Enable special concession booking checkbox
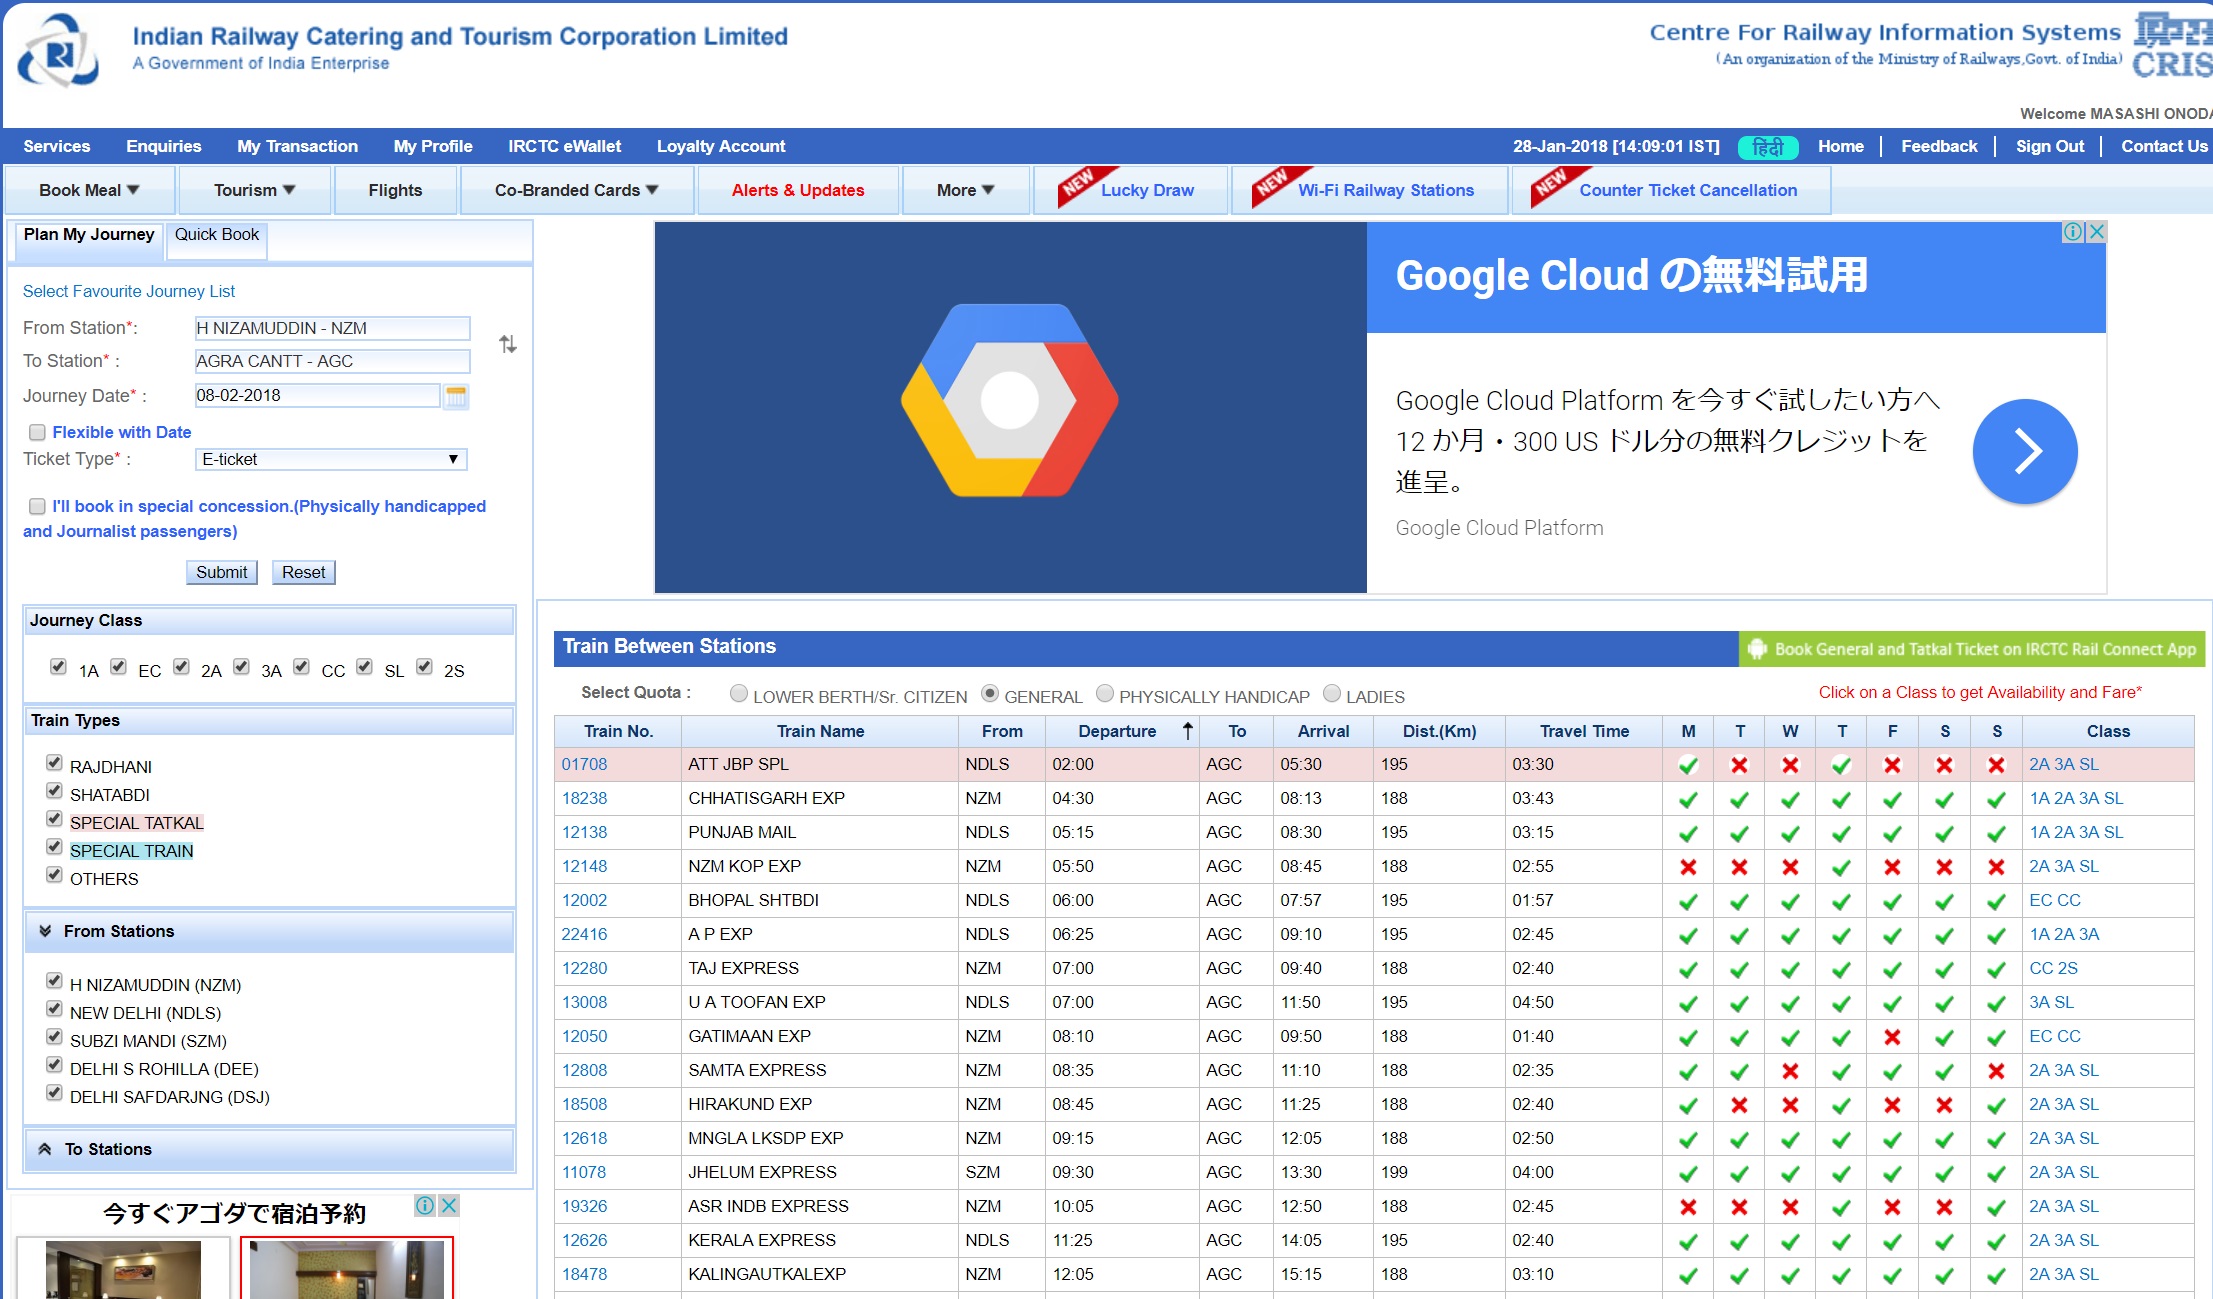This screenshot has height=1299, width=2213. (37, 506)
